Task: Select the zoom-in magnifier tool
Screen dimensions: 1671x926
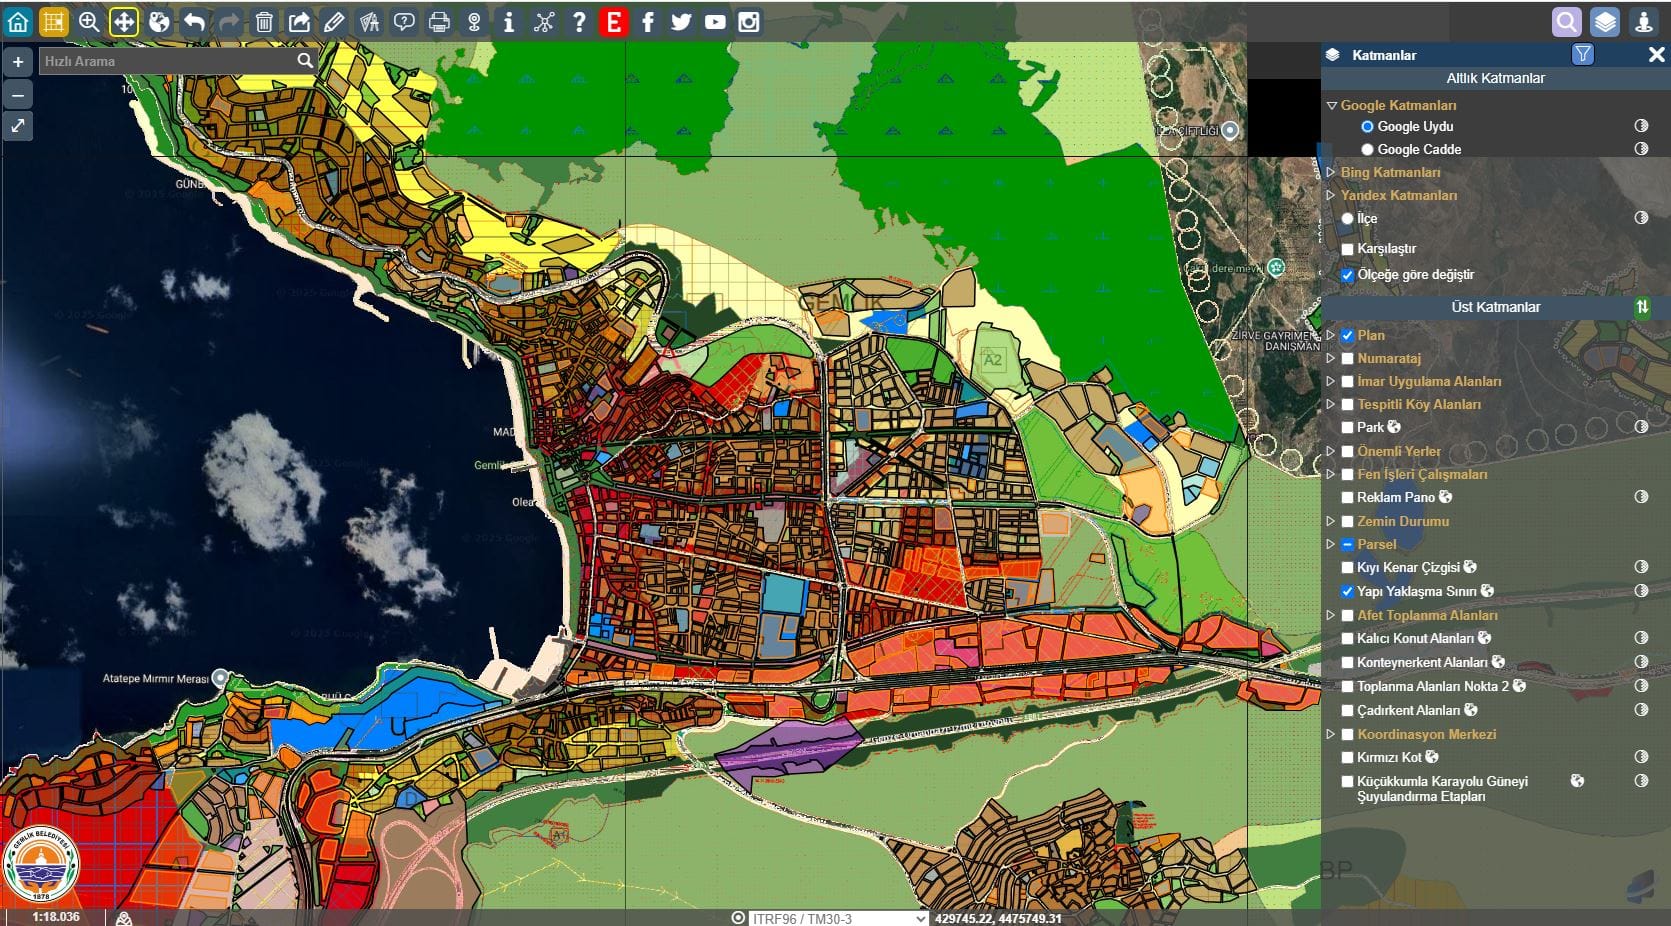Action: click(x=89, y=22)
